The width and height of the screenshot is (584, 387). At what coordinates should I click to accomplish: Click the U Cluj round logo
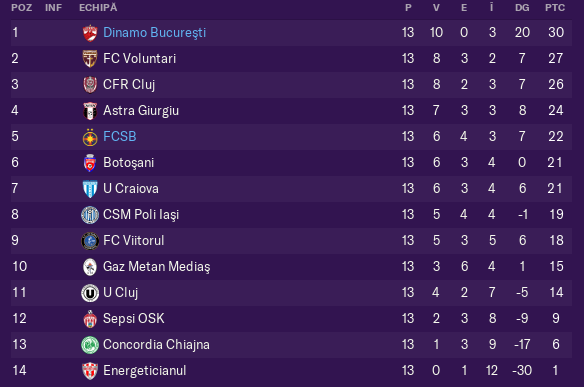click(90, 293)
